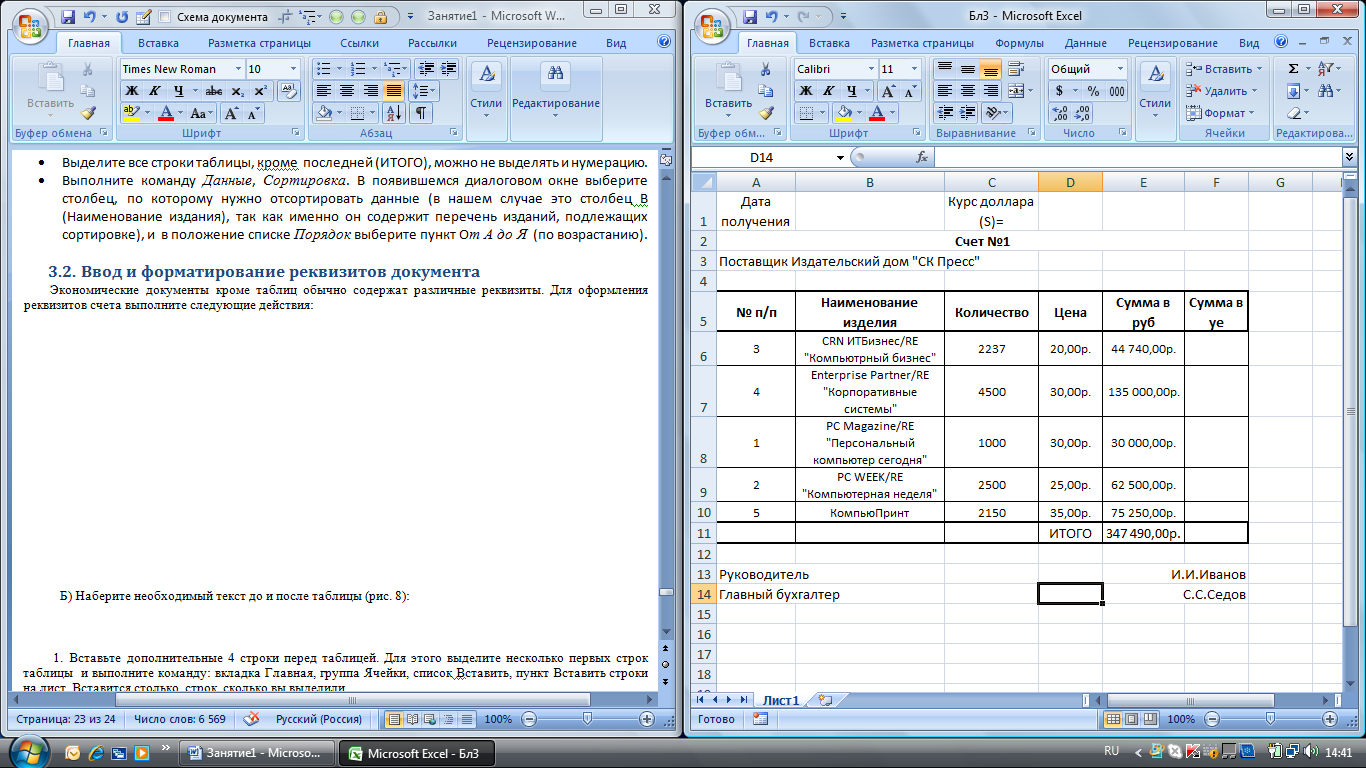Grow font size in Word
The height and width of the screenshot is (768, 1366).
tap(231, 113)
